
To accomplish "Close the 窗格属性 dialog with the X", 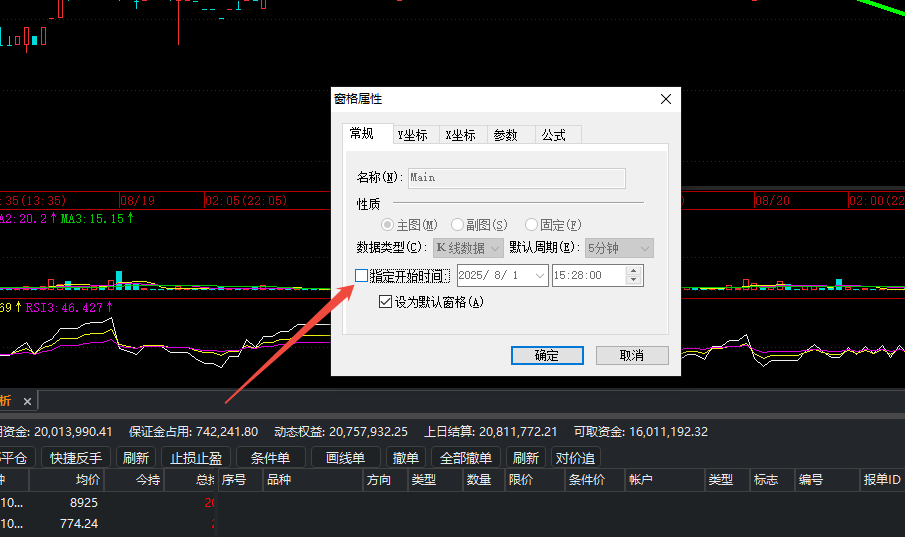I will (666, 99).
